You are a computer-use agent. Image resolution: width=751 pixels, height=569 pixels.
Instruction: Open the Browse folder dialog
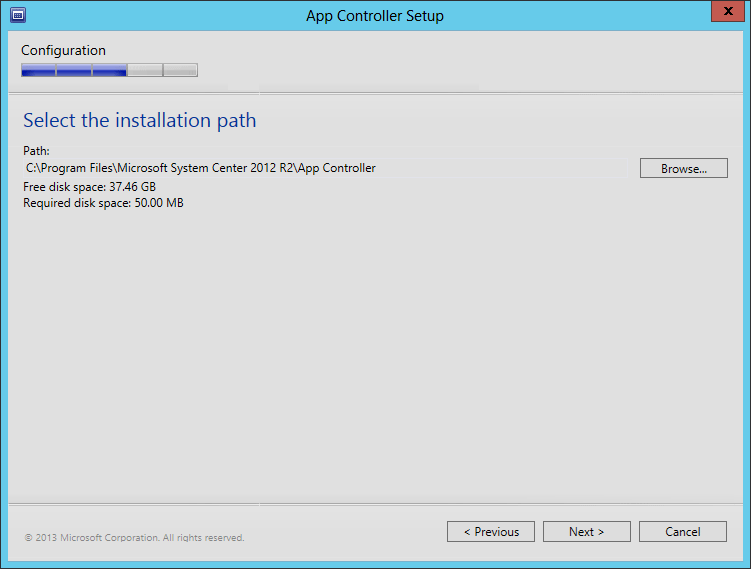point(683,168)
